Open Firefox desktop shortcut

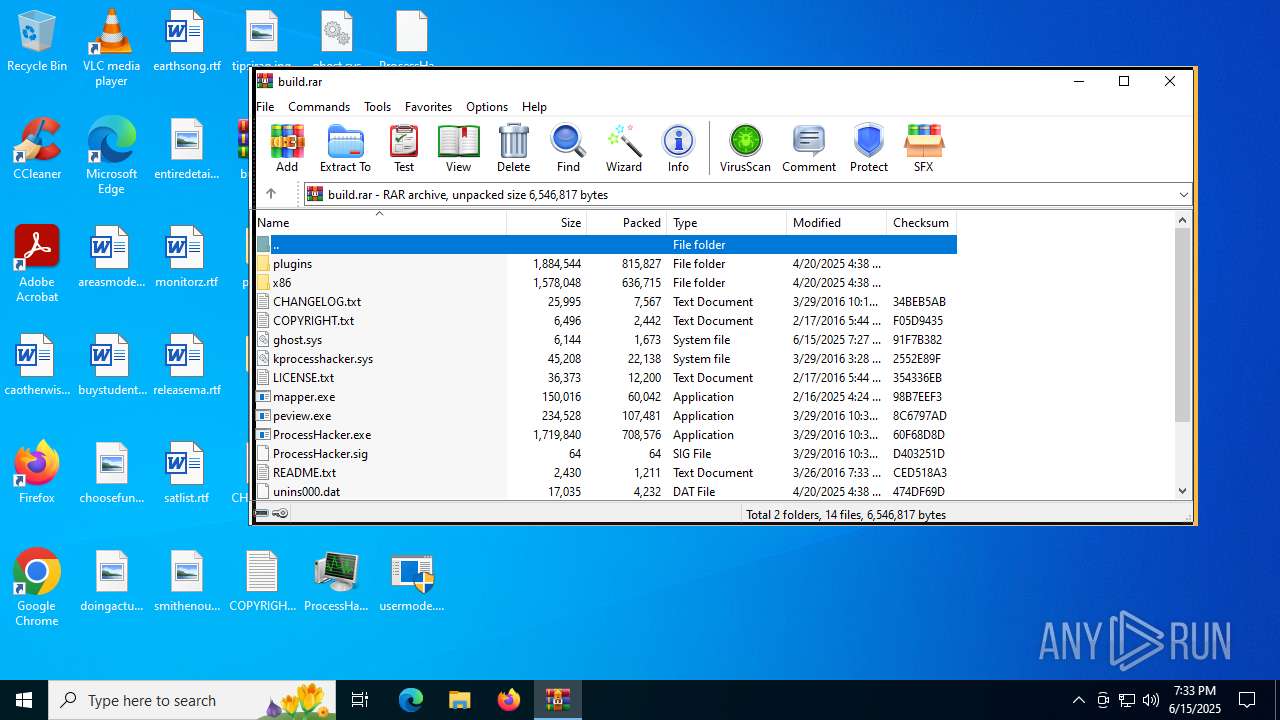37,473
